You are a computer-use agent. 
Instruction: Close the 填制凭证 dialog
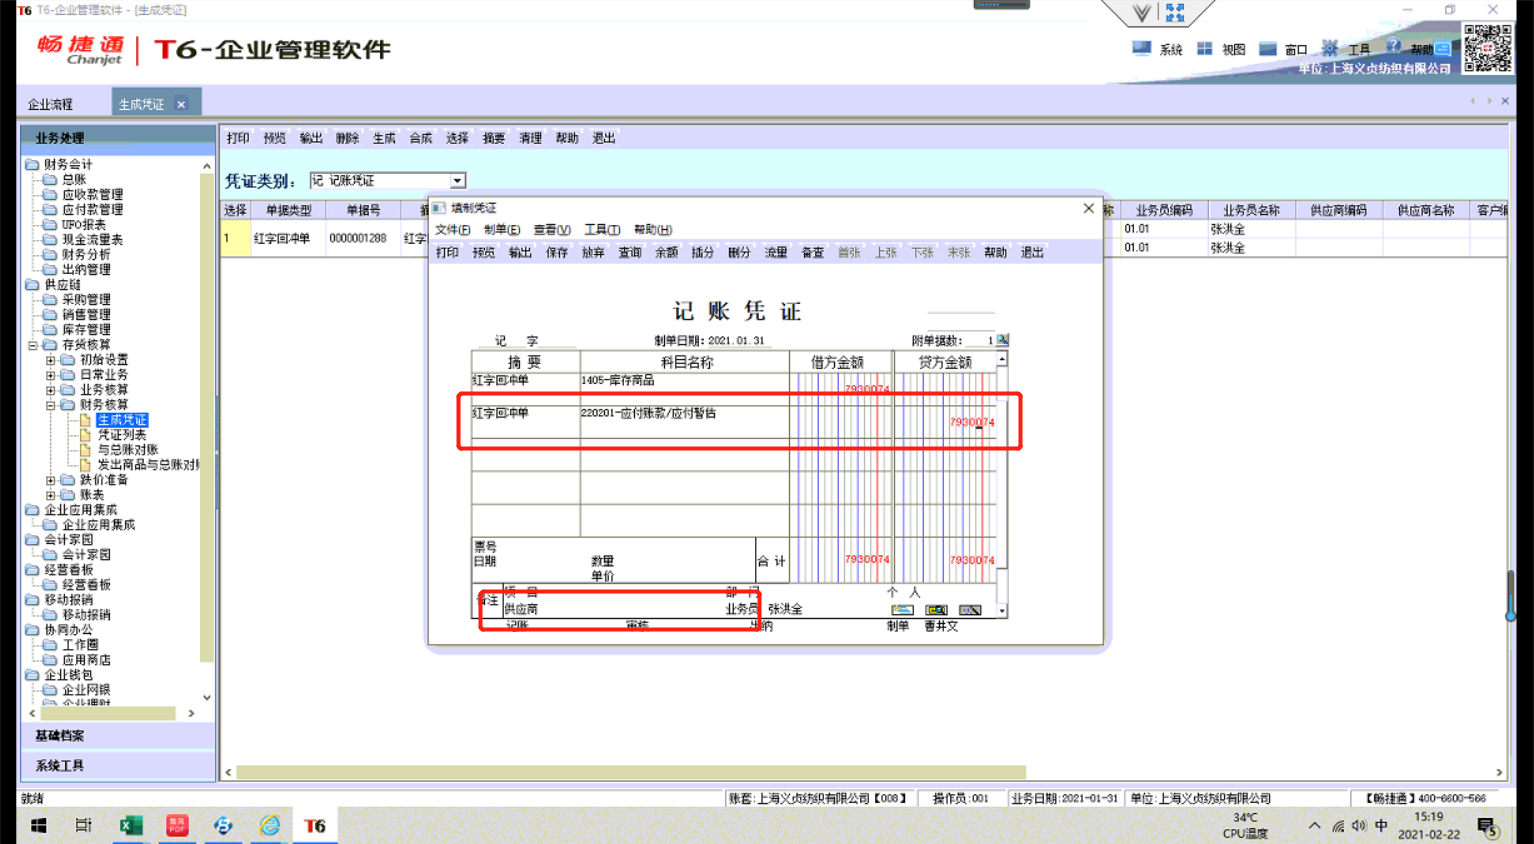point(1088,208)
